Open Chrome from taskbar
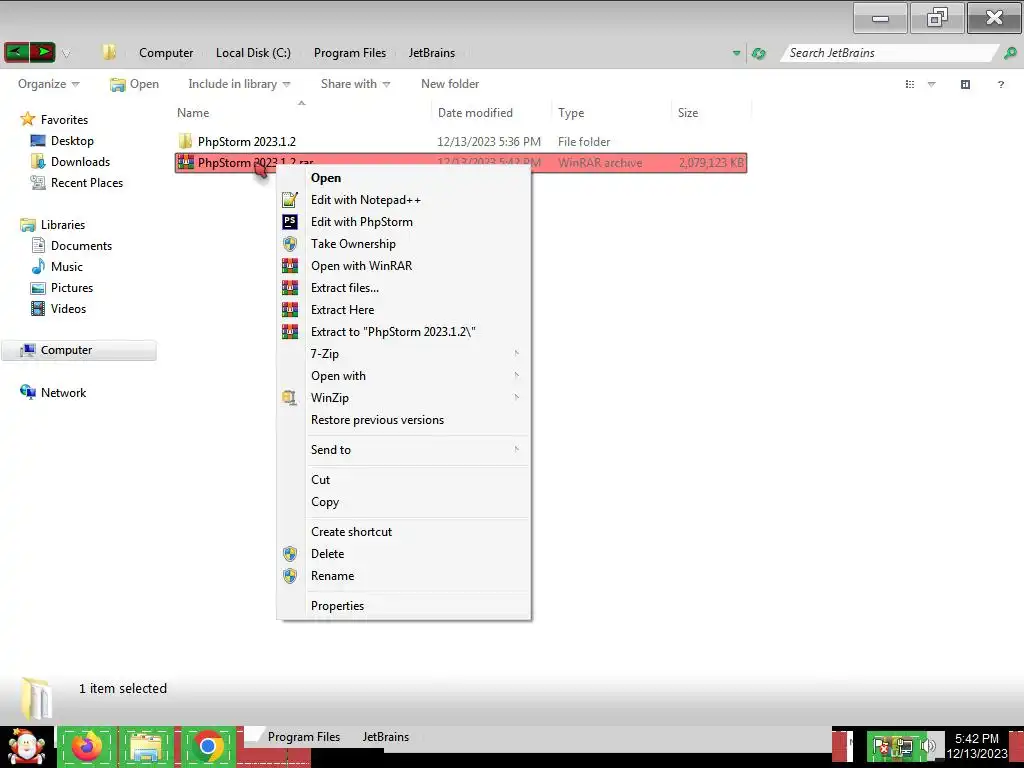Image resolution: width=1024 pixels, height=768 pixels. coord(208,746)
